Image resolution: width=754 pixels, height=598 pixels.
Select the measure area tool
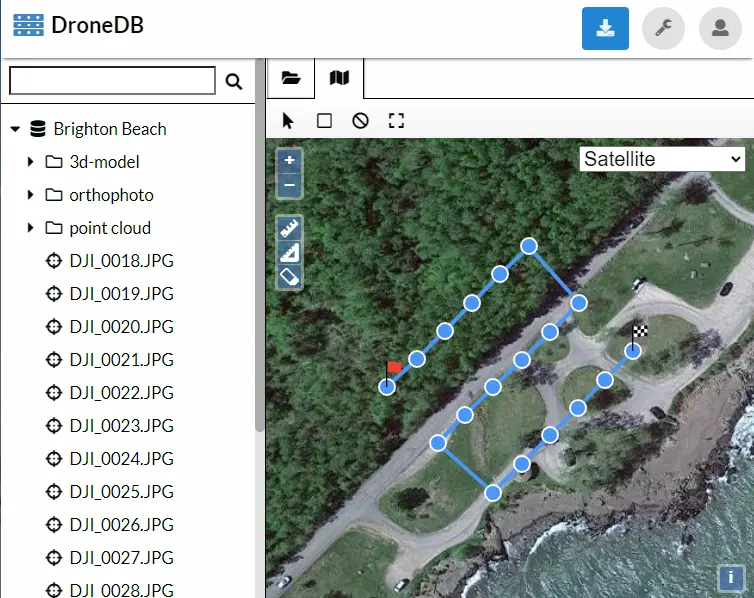coord(290,252)
